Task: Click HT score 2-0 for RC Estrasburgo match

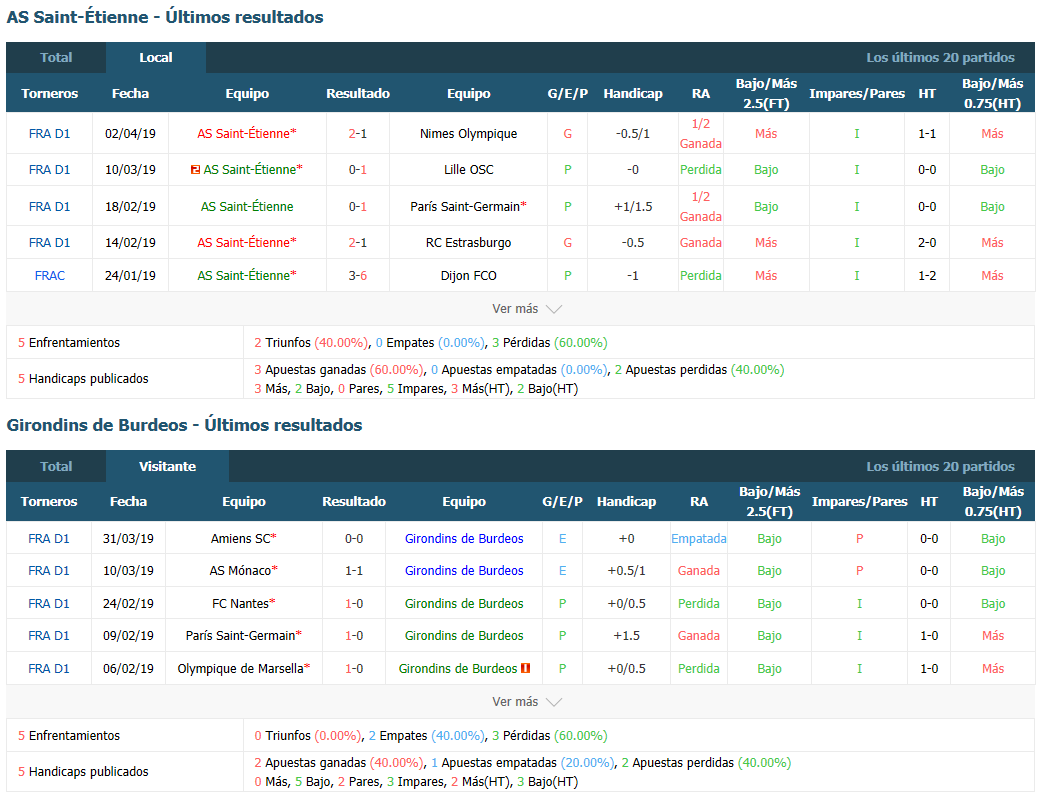Action: (927, 243)
